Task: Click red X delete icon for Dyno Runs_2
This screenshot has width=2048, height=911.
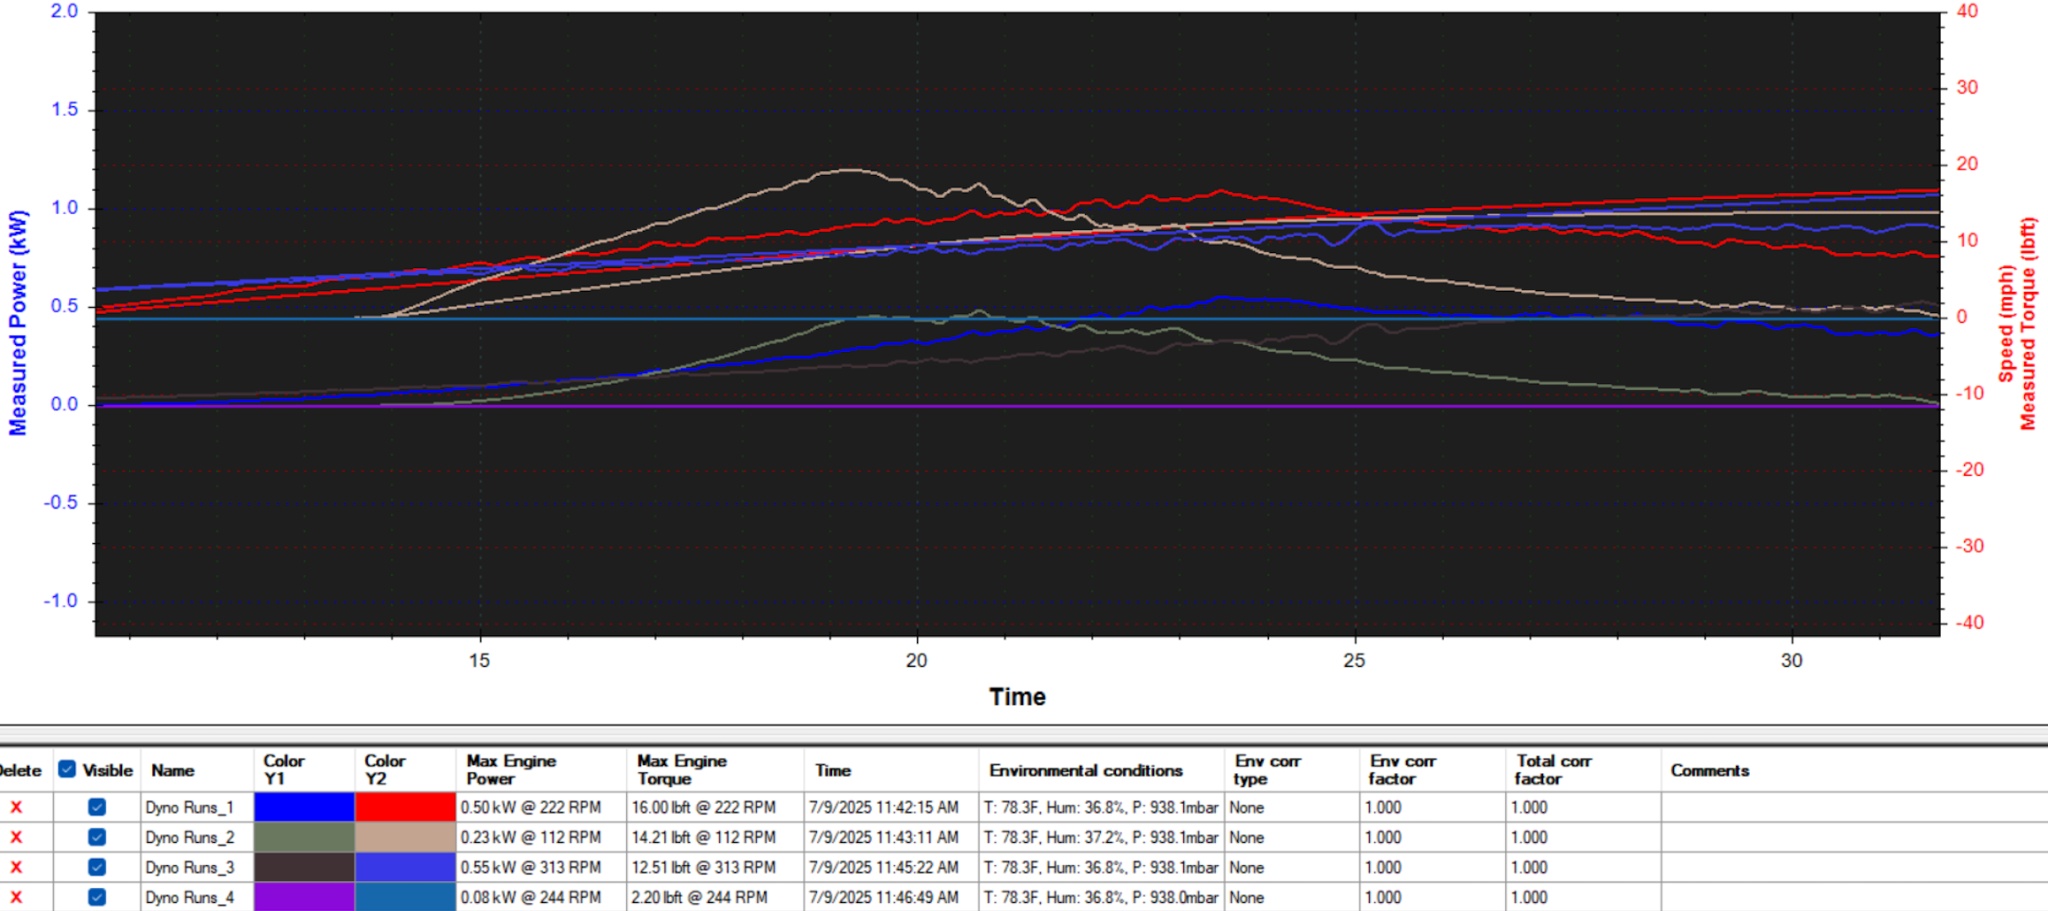Action: coord(16,837)
